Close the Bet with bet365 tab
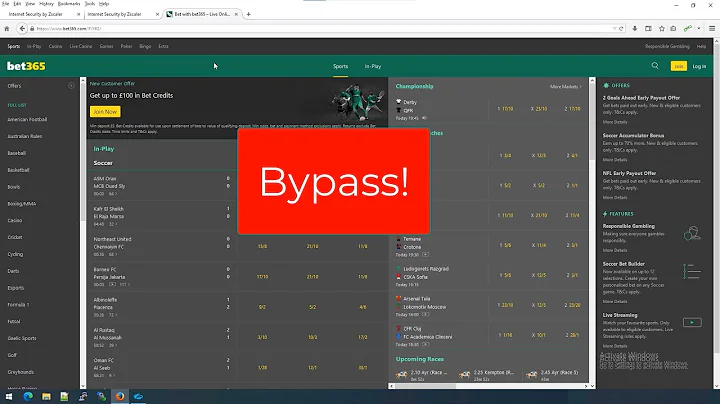Viewport: 720px width, 404px height. point(236,14)
